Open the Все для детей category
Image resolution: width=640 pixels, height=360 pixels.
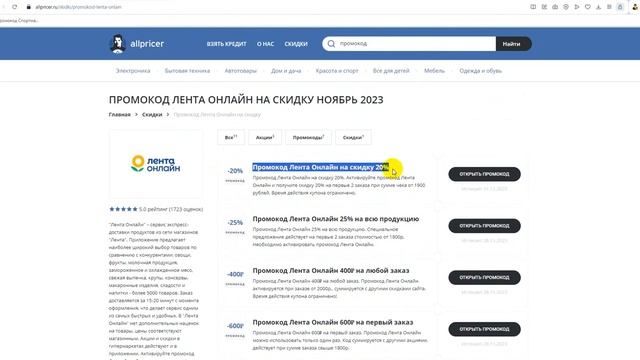tap(391, 71)
